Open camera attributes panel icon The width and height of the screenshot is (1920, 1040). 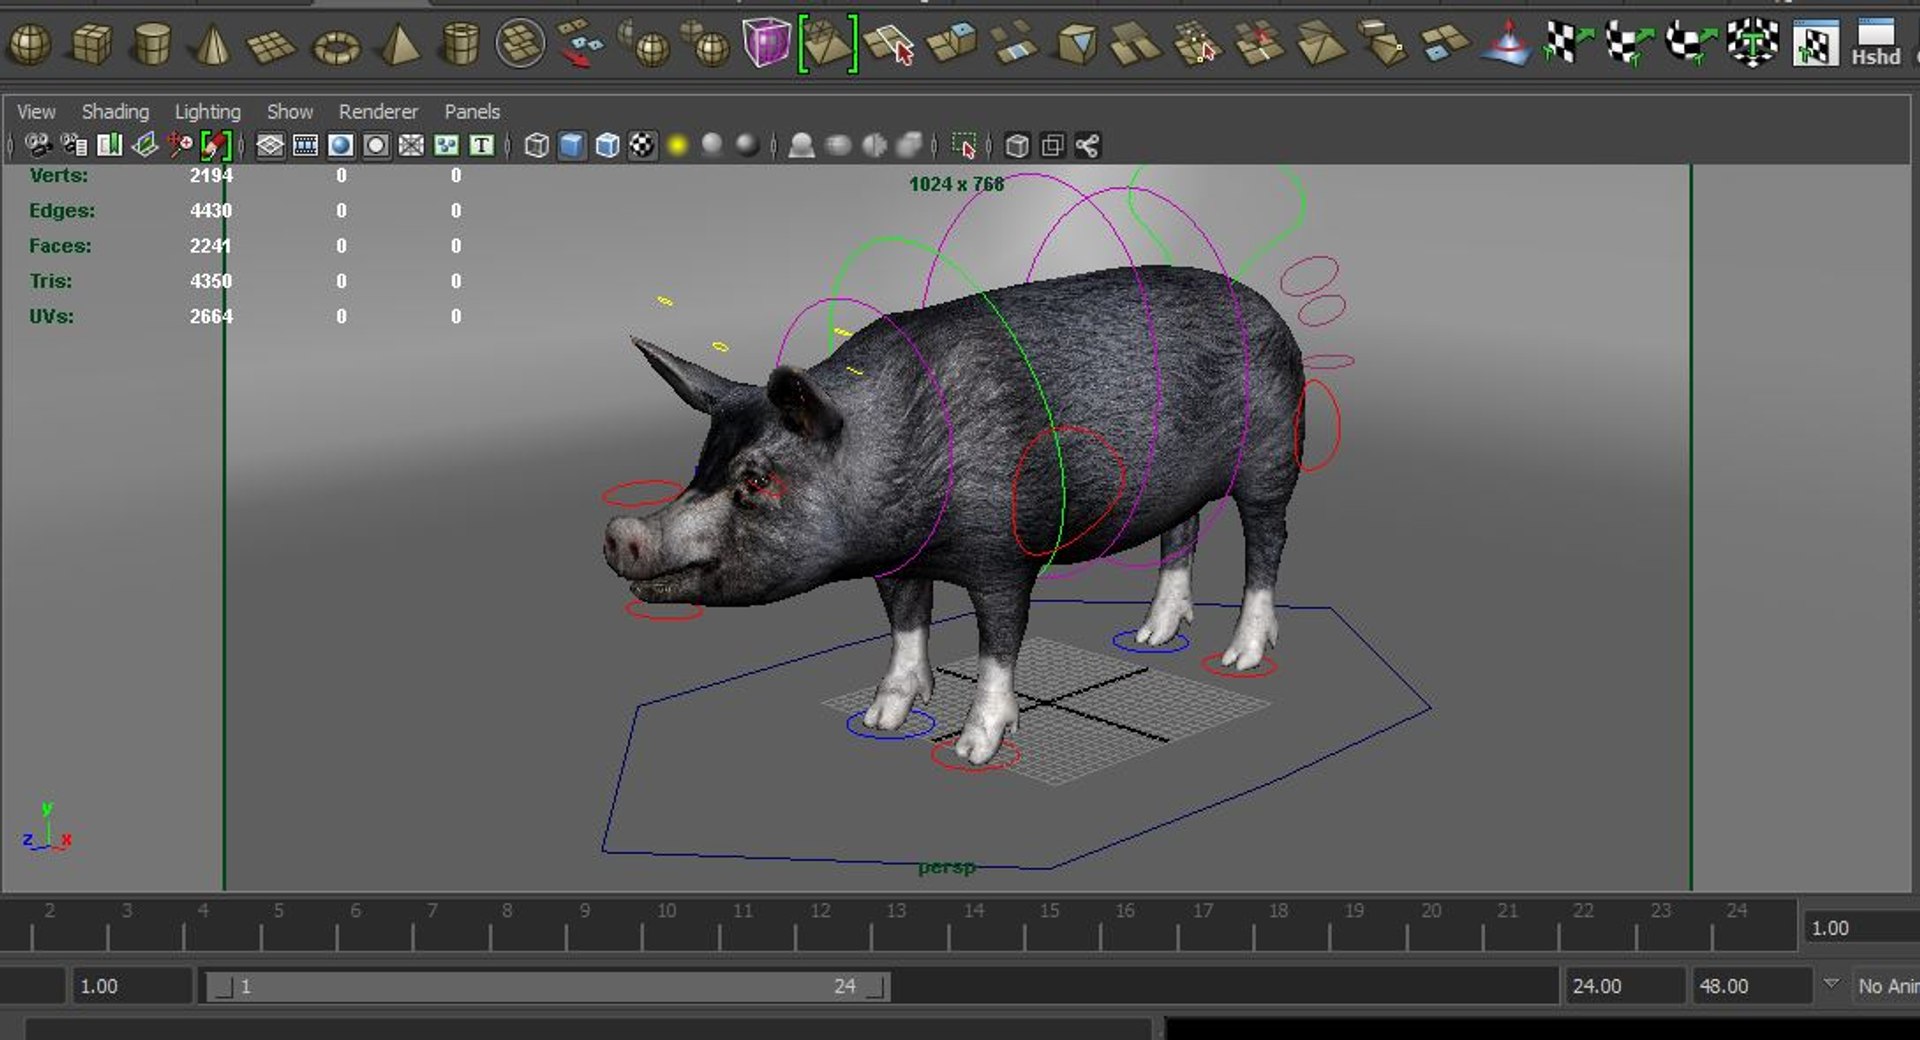pos(74,146)
